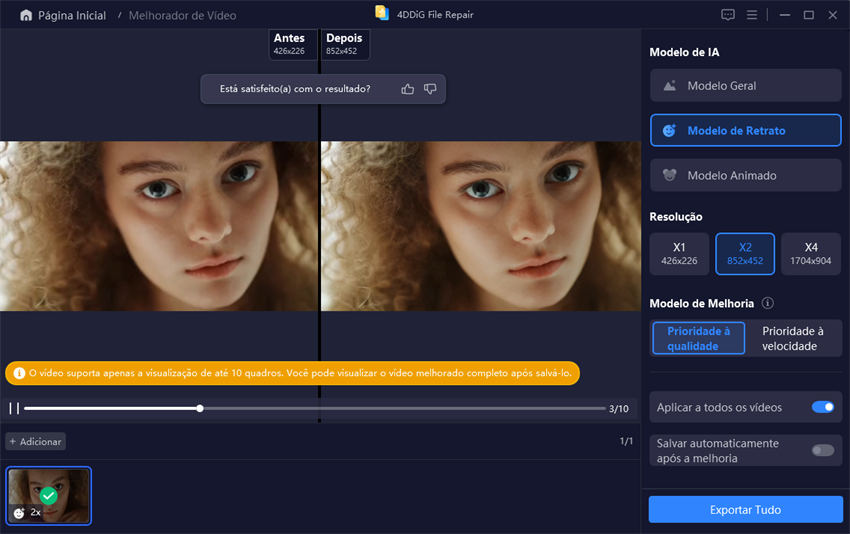Choose the Modelo de Retrato option
Viewport: 850px width, 534px height.
(x=745, y=131)
